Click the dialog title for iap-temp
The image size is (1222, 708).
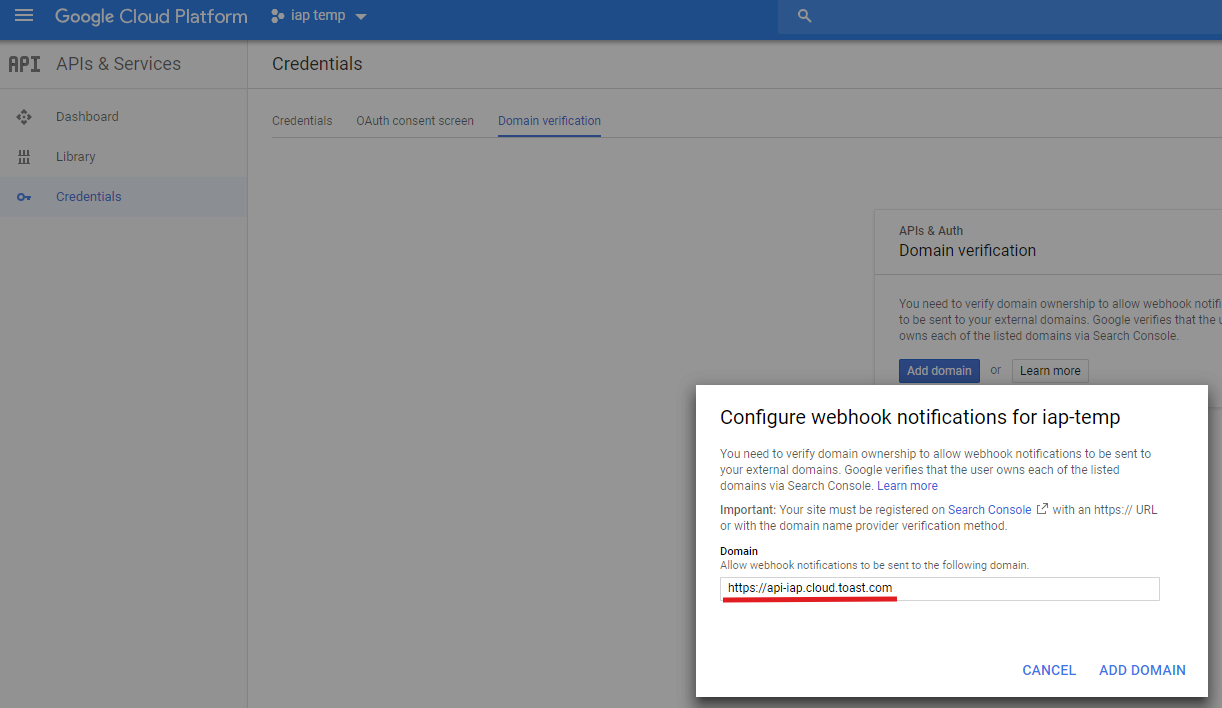[x=920, y=417]
